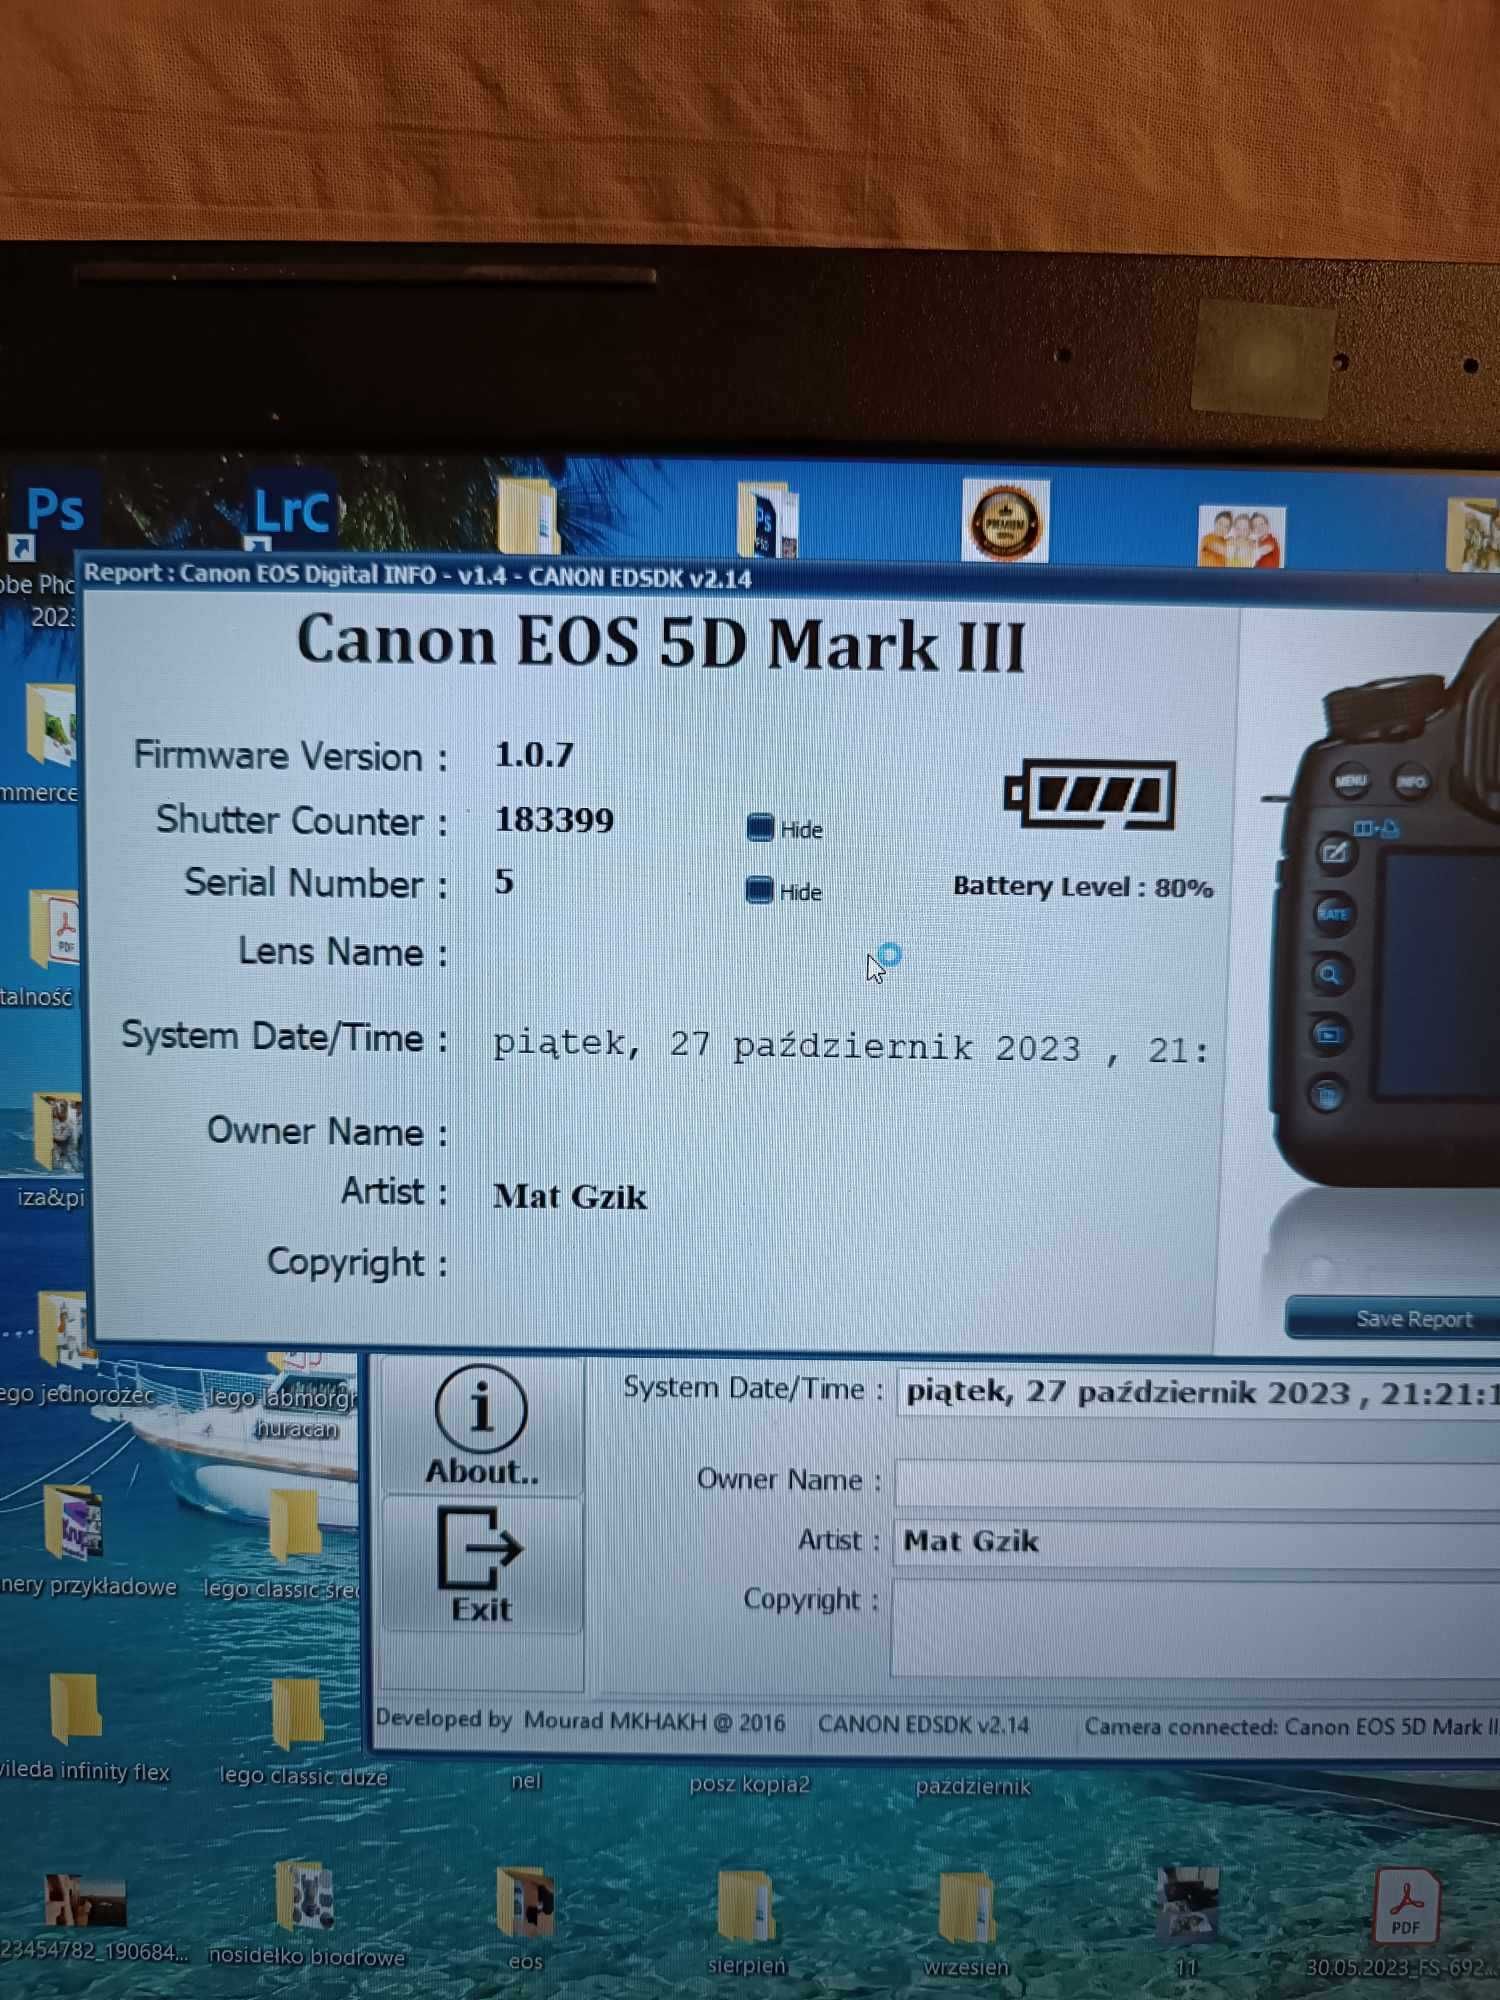Click the Shutter Counter value 183399
This screenshot has width=1500, height=2000.
(555, 820)
